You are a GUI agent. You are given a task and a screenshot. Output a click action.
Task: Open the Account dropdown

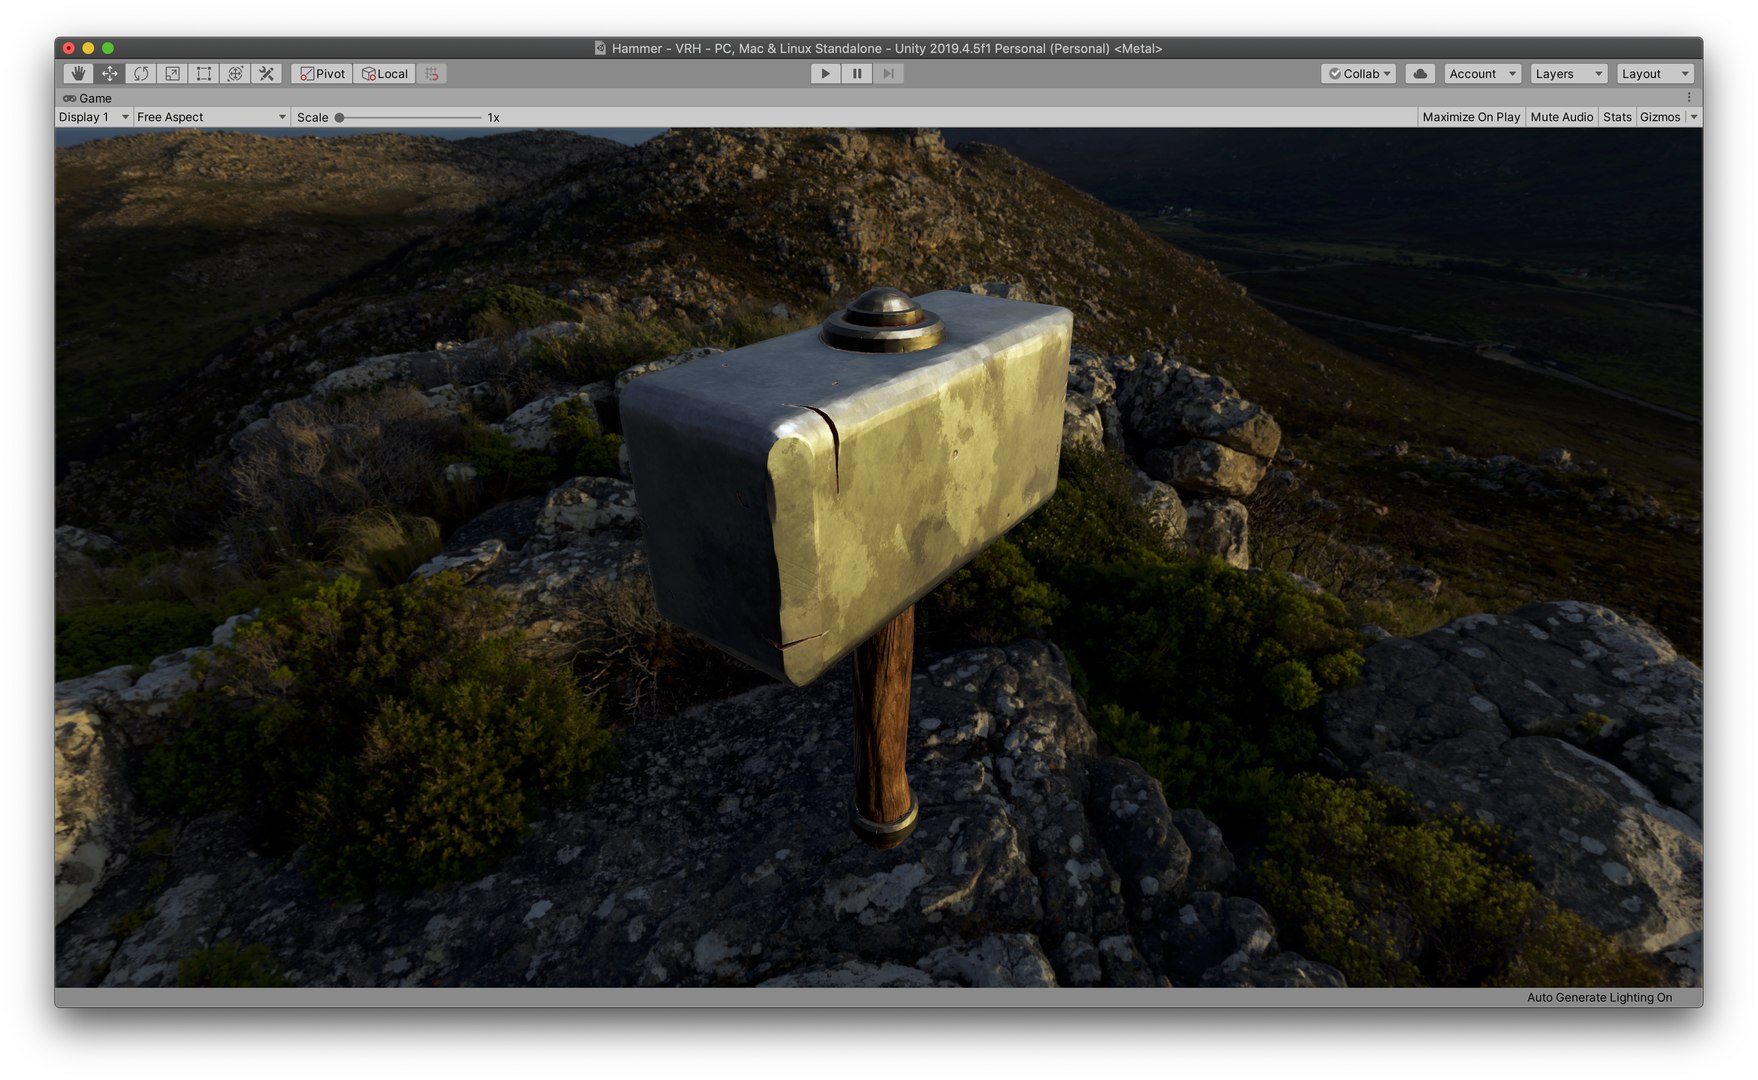point(1483,74)
